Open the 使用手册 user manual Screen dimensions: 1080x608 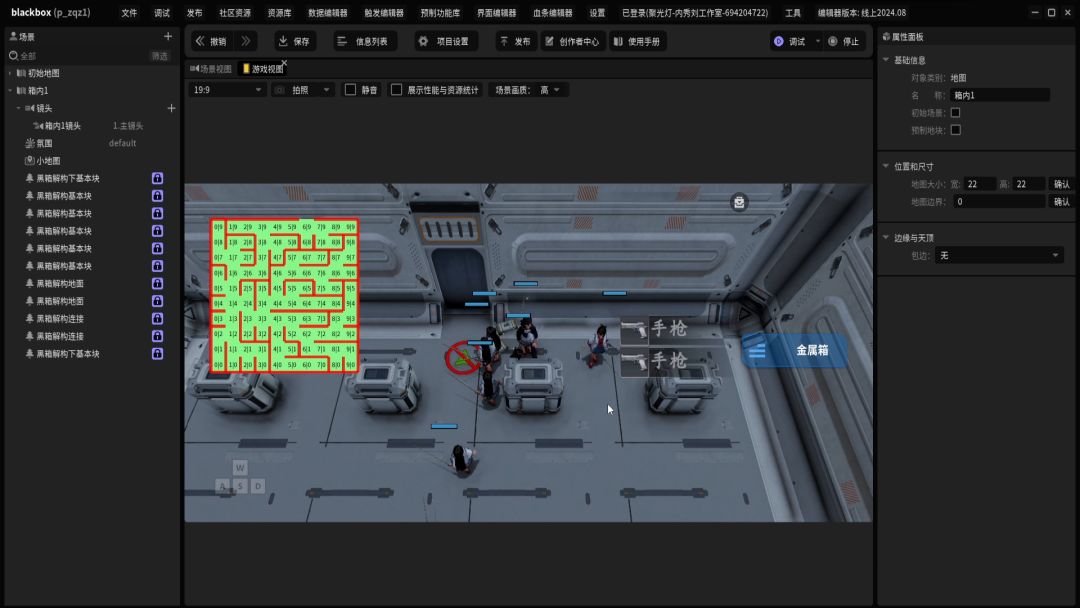click(636, 41)
